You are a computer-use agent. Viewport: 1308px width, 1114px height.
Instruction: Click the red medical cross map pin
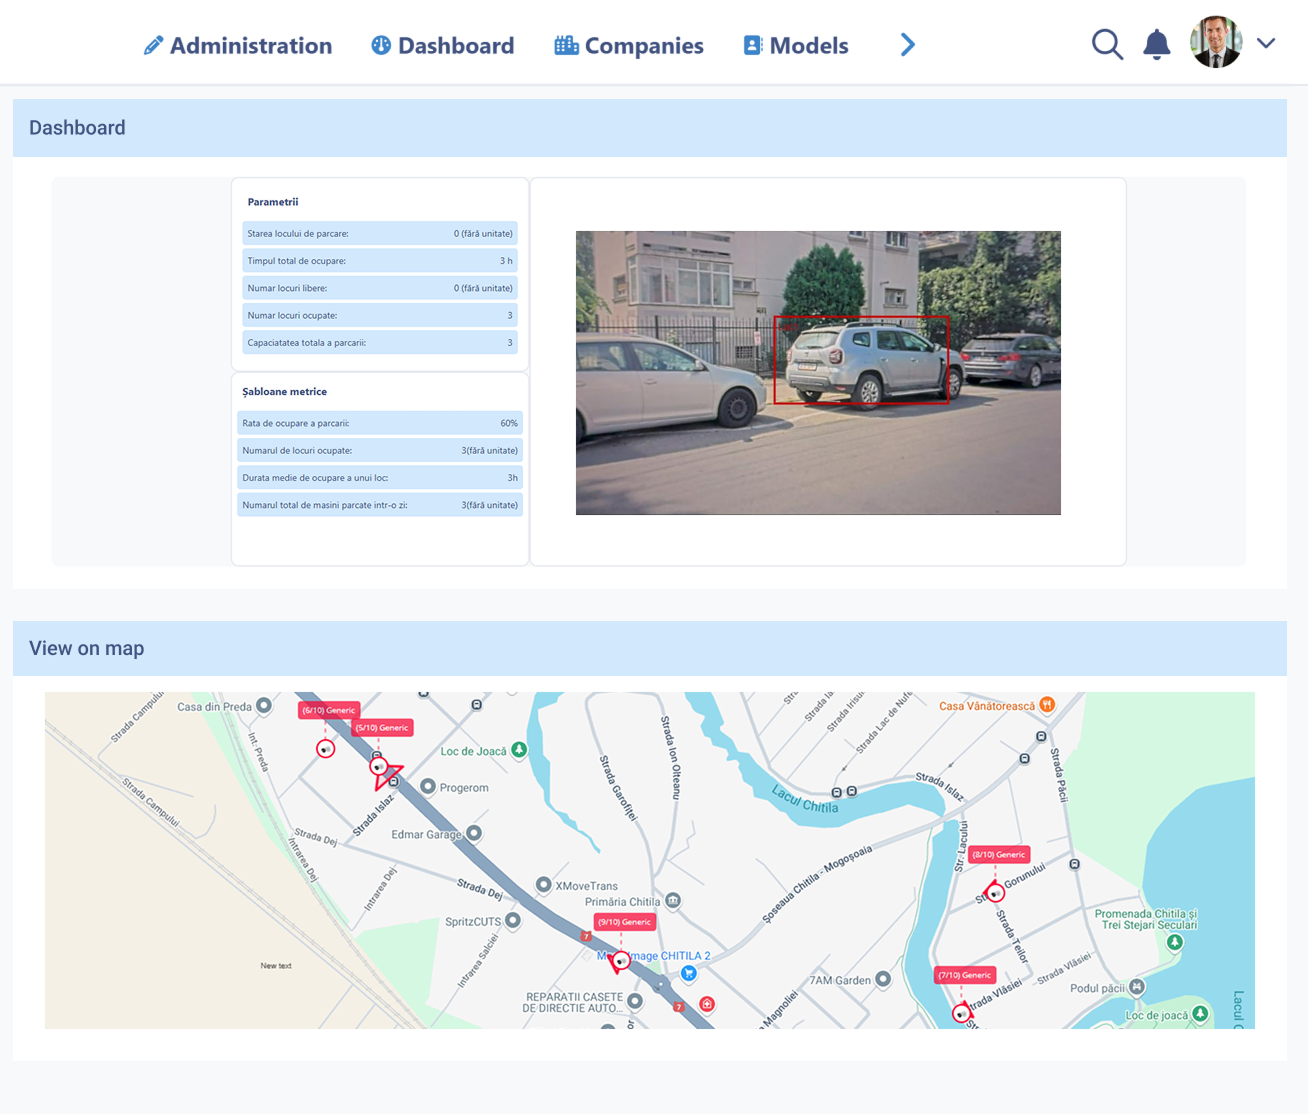tap(707, 1004)
